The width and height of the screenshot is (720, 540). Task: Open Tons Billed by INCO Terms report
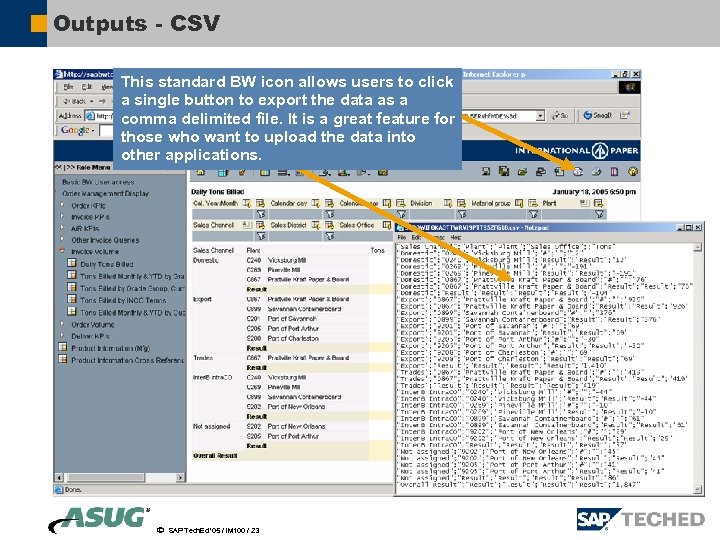point(123,300)
